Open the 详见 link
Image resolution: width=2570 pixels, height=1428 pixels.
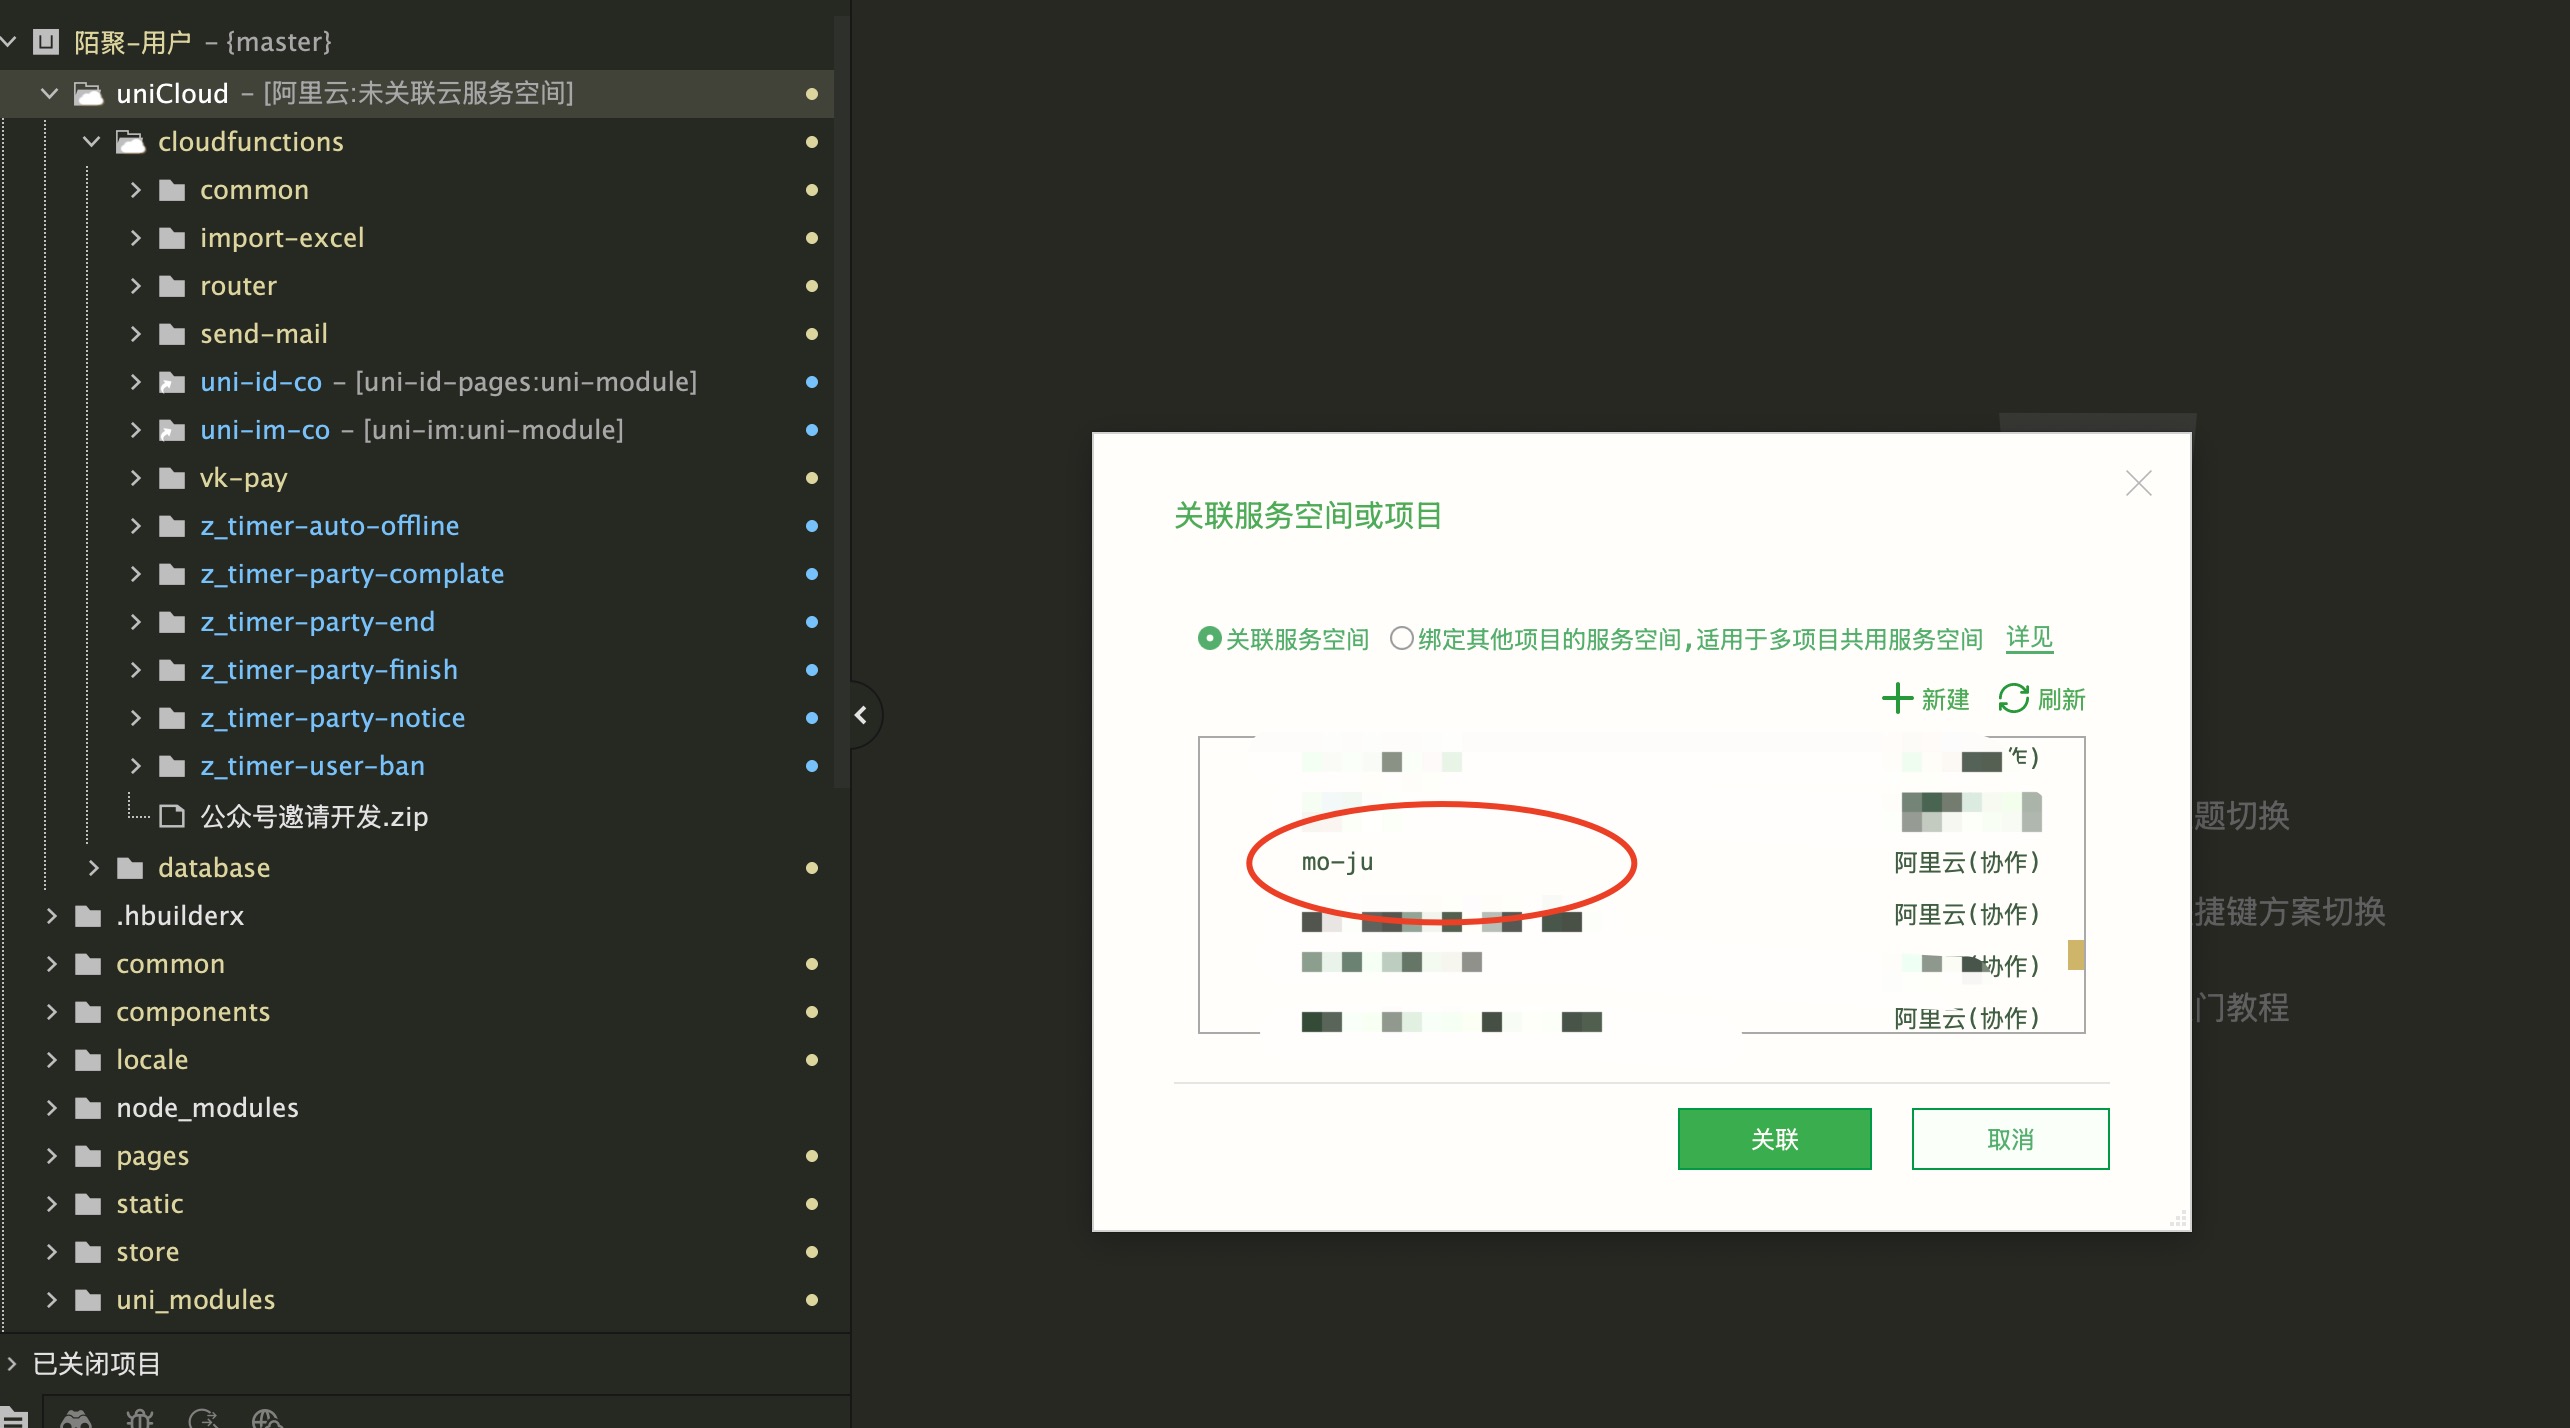tap(2028, 637)
